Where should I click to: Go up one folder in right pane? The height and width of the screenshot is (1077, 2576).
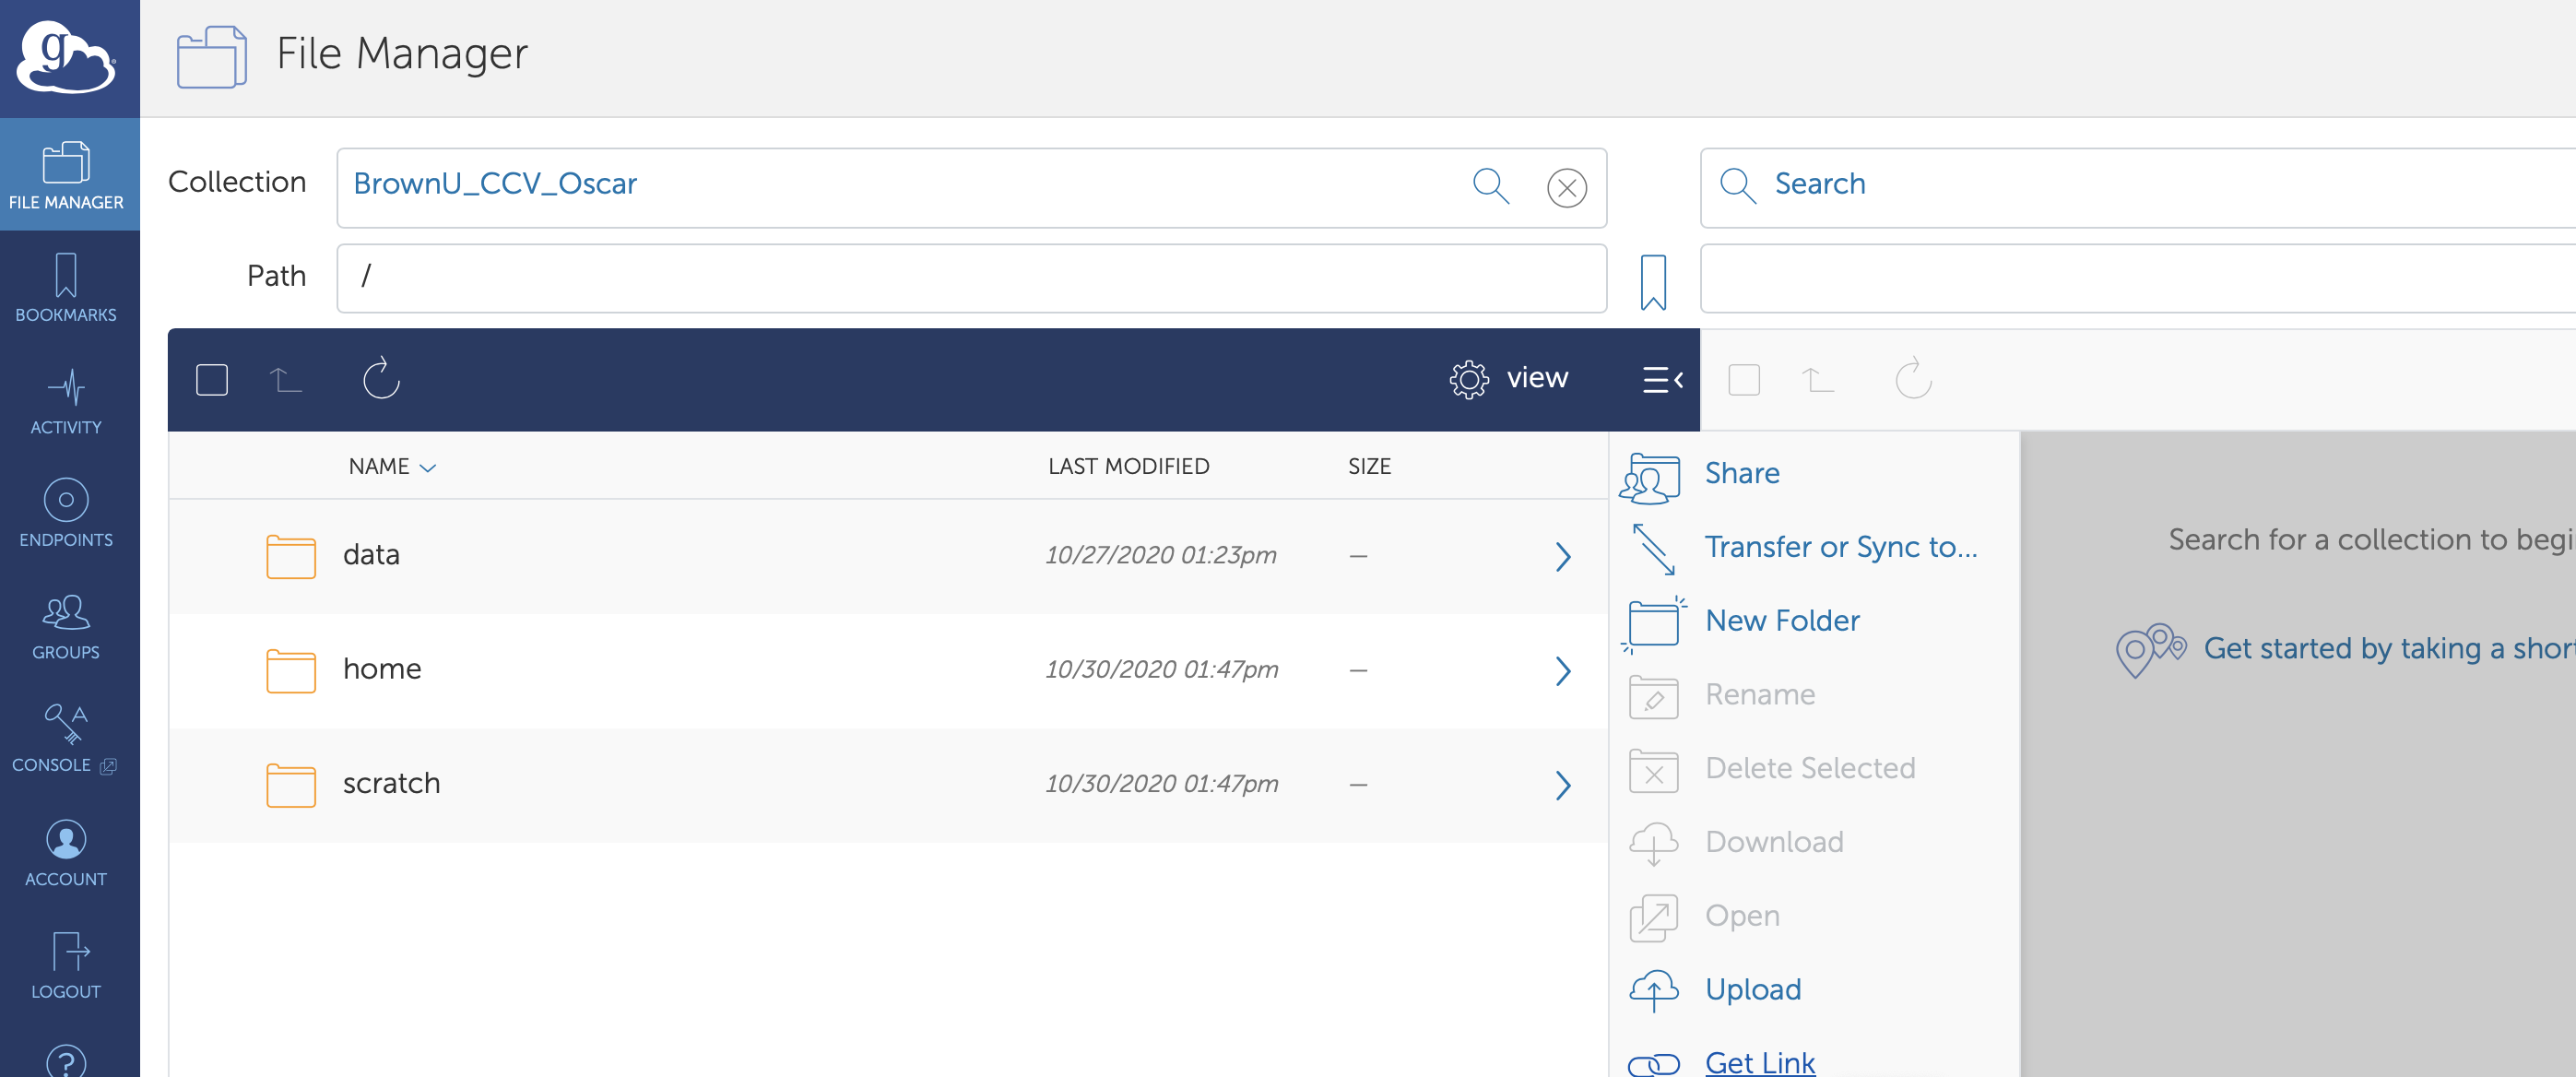(x=1817, y=380)
